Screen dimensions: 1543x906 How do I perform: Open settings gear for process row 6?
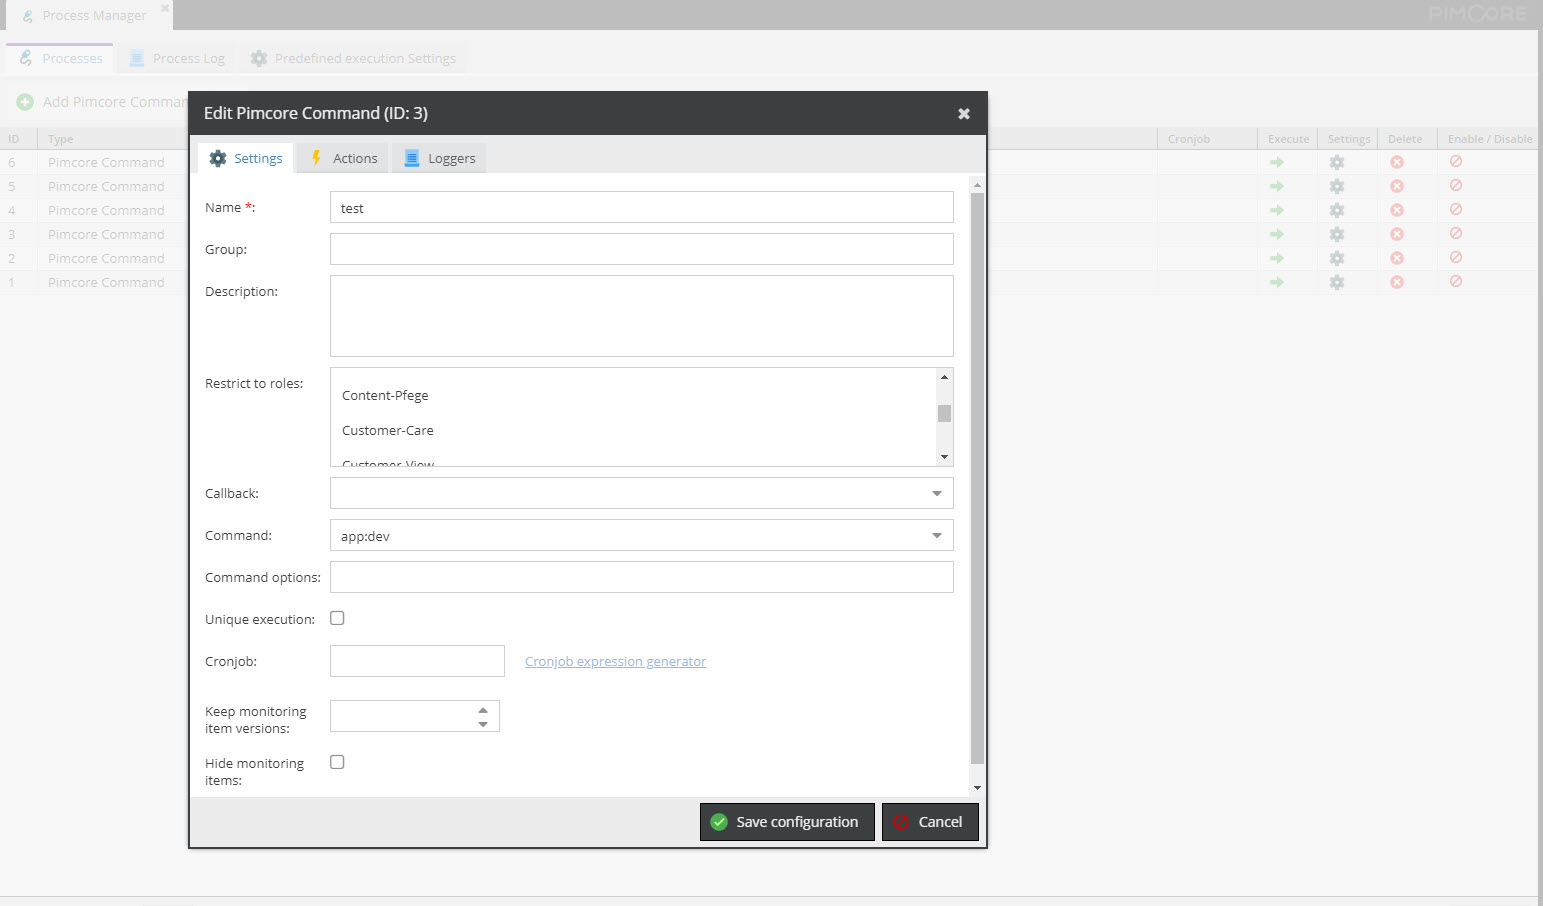coord(1337,162)
